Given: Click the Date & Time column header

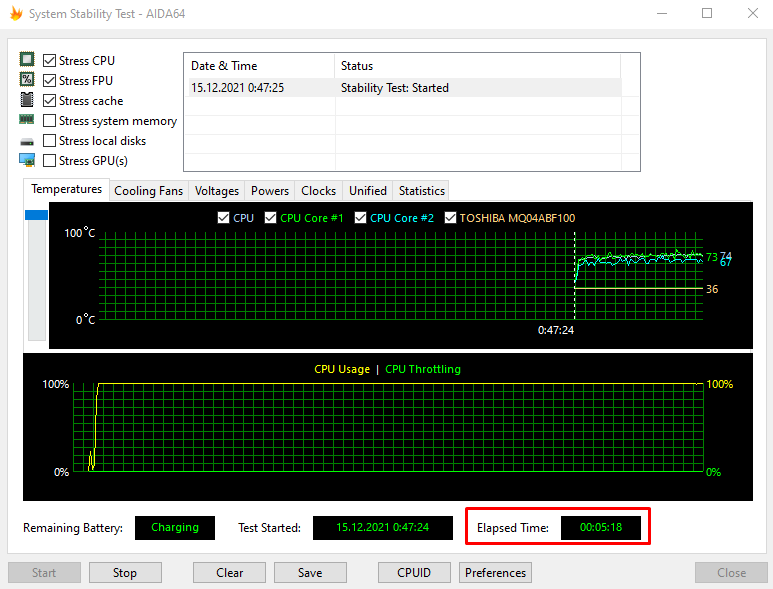Looking at the screenshot, I should pyautogui.click(x=259, y=66).
